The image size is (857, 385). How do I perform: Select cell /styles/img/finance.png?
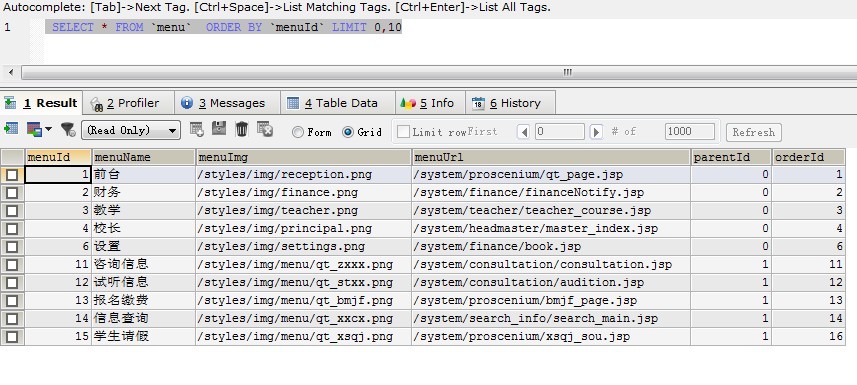click(303, 193)
